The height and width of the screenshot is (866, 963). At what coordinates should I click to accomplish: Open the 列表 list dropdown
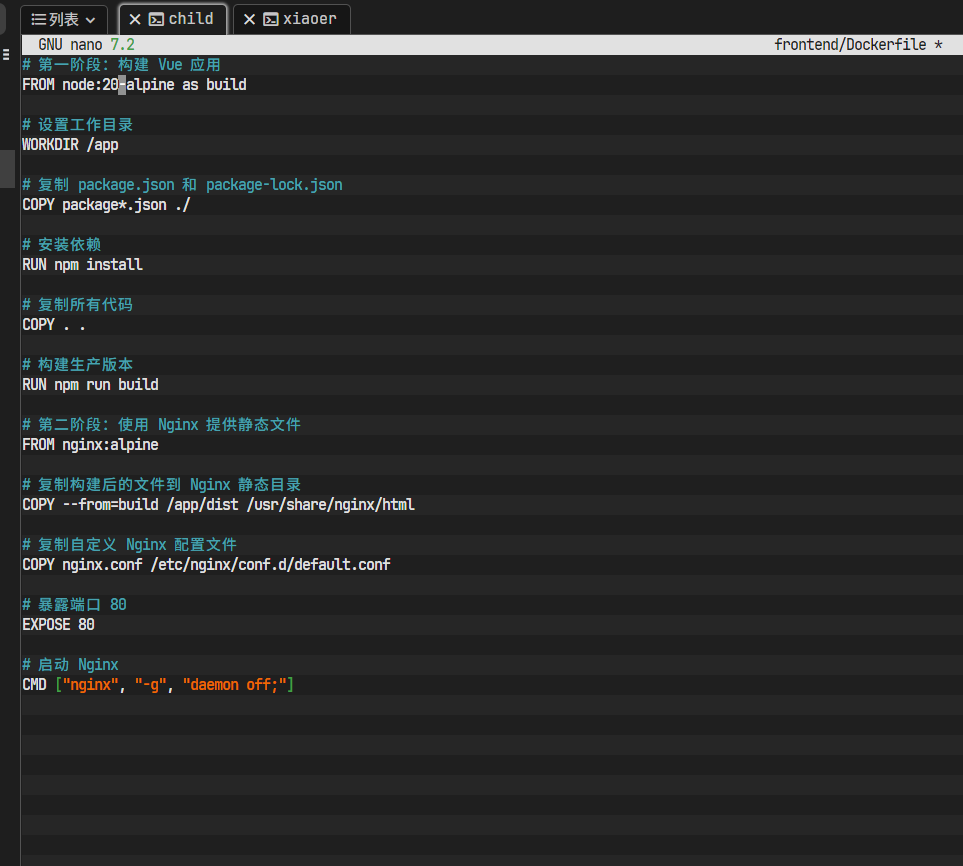point(64,20)
